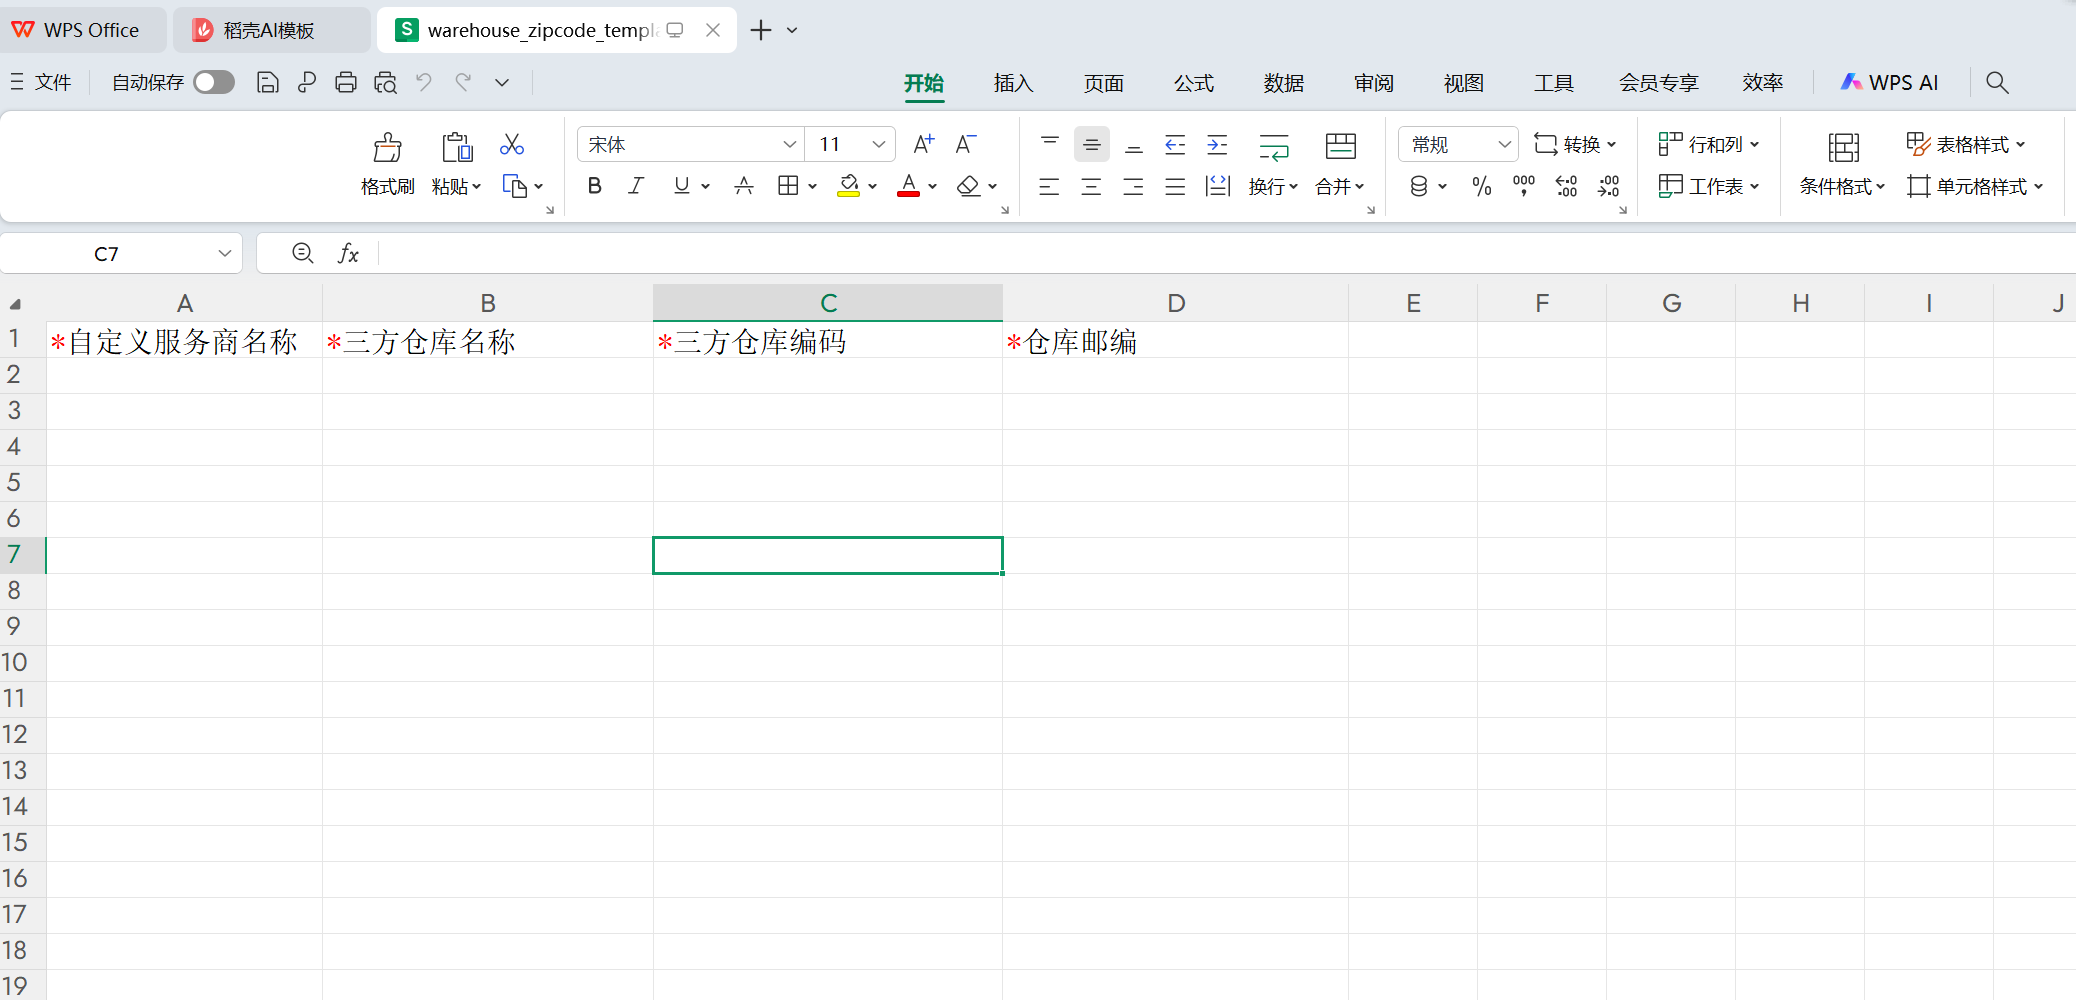
Task: Expand the font size 11 dropdown
Action: [x=878, y=145]
